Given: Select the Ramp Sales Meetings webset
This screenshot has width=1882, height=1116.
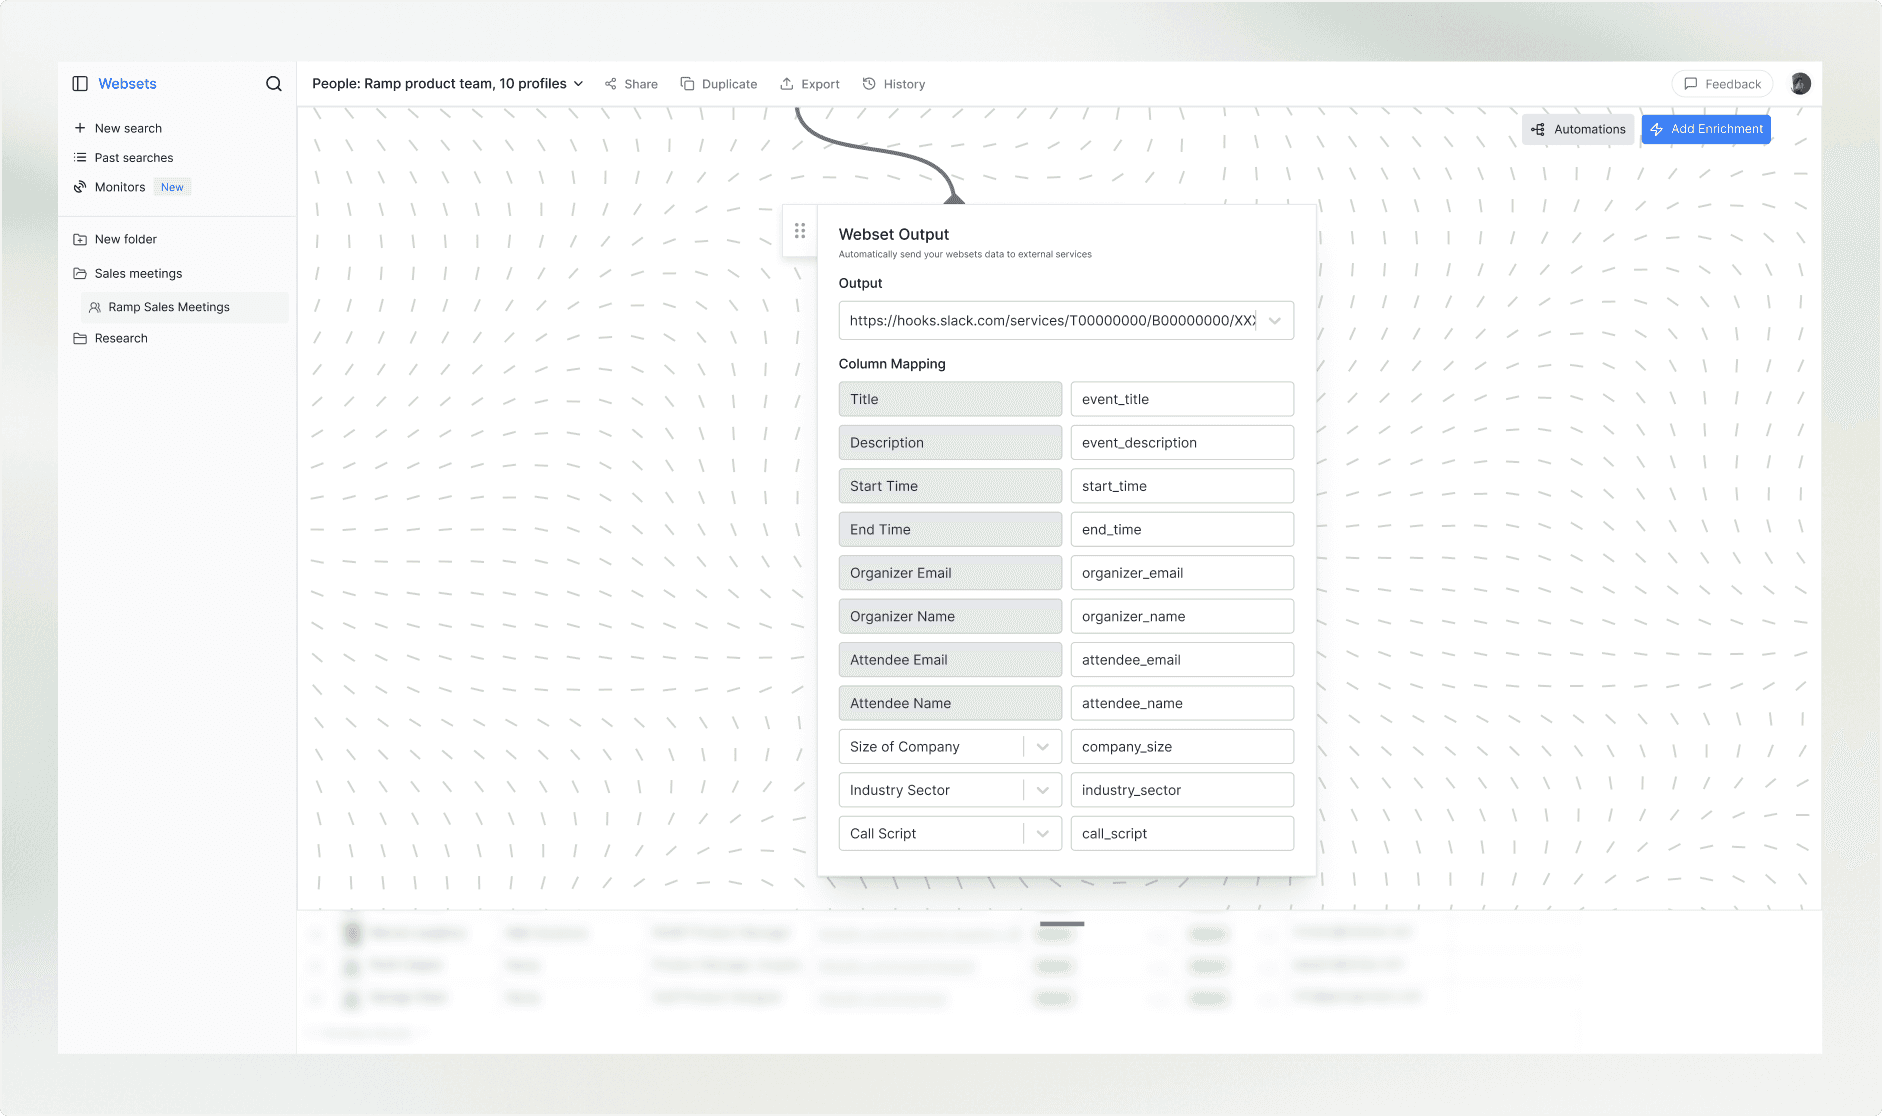Looking at the screenshot, I should click(185, 308).
